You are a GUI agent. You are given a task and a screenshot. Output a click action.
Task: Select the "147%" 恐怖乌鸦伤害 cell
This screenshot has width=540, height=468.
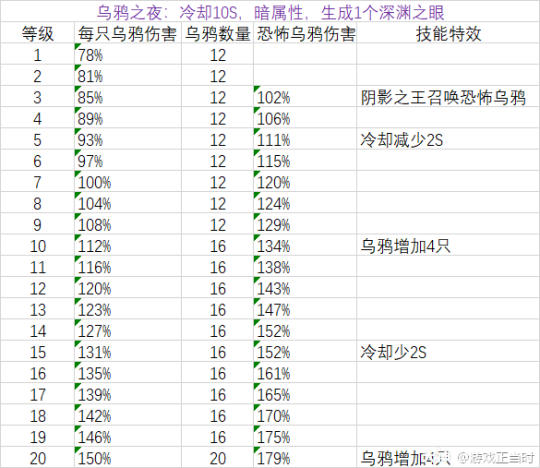click(x=305, y=309)
